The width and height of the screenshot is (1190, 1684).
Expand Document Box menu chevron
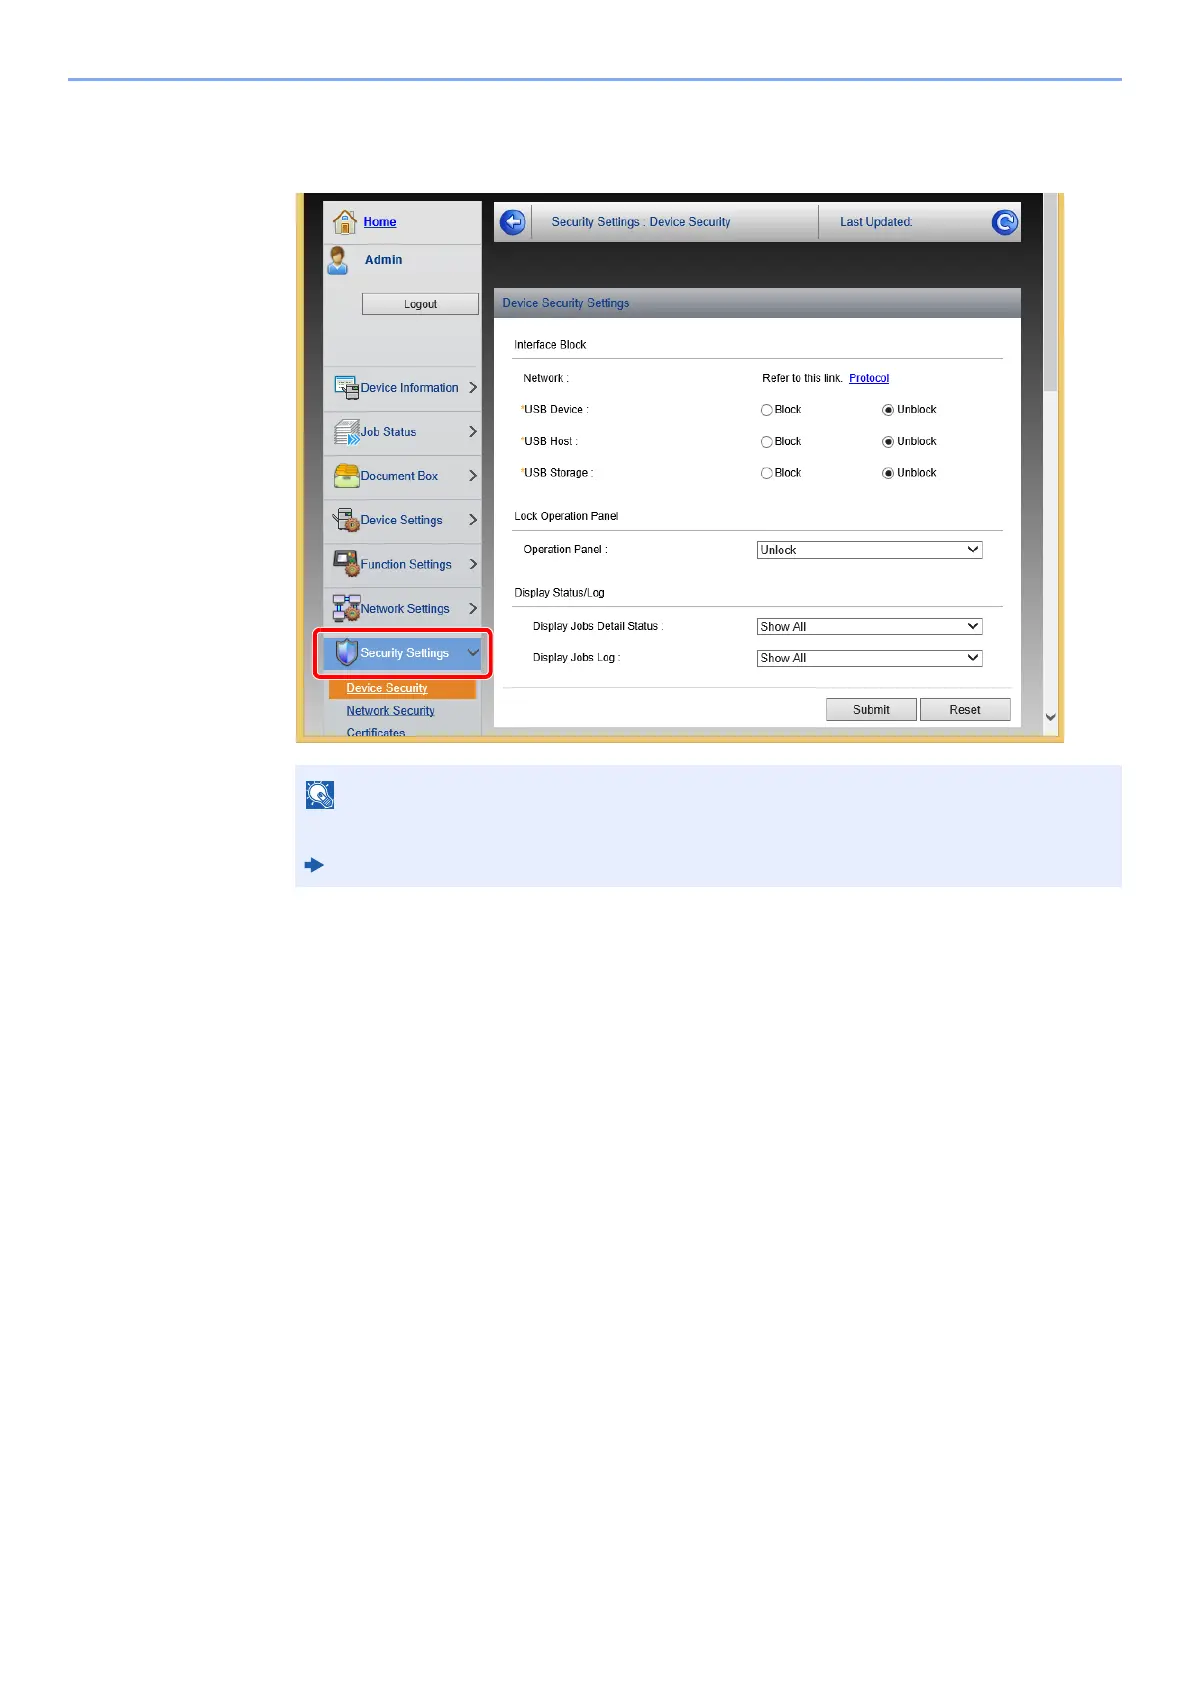point(473,476)
